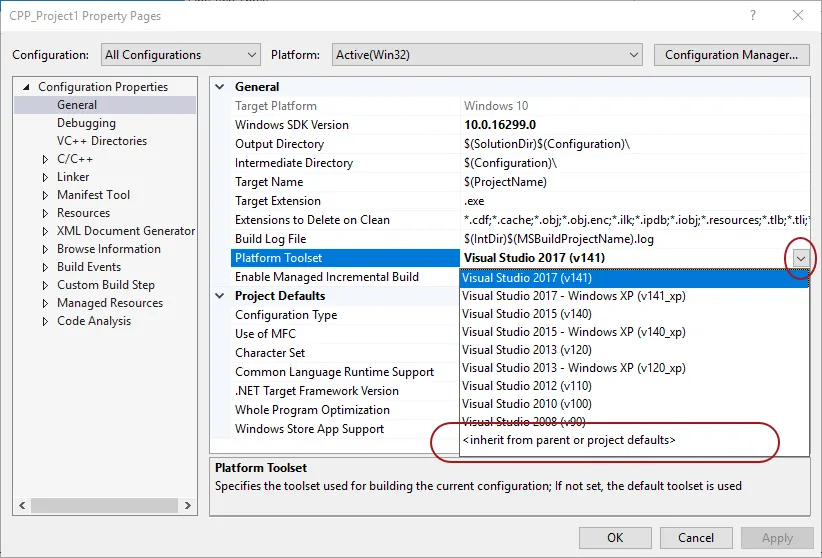This screenshot has height=558, width=822.
Task: Expand the Browse Information node
Action: pos(46,249)
